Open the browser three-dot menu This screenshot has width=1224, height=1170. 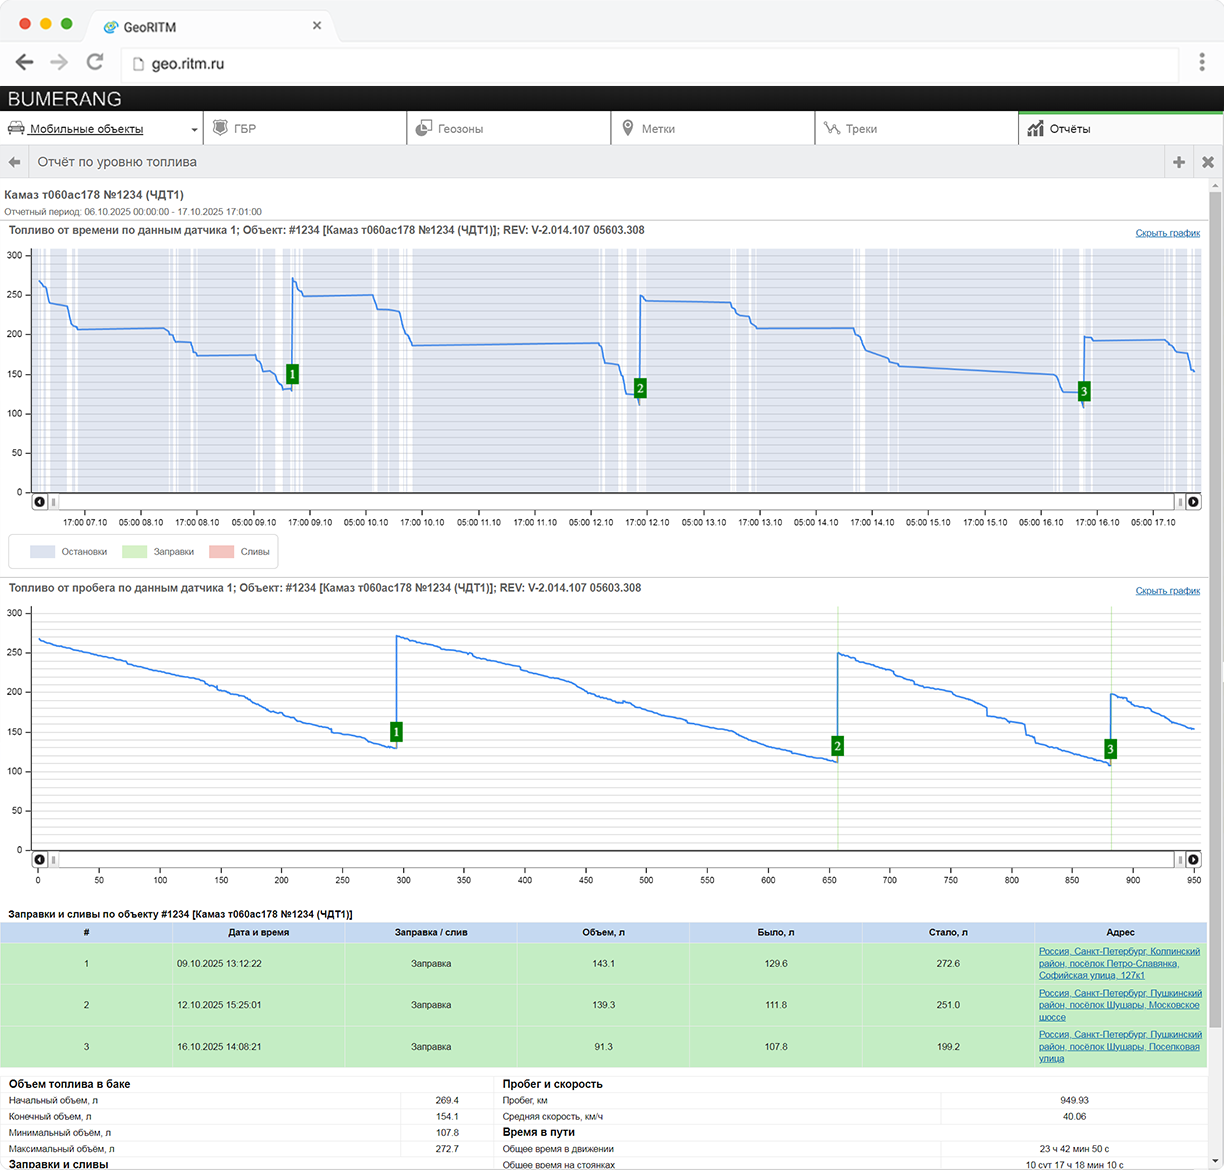[x=1202, y=62]
